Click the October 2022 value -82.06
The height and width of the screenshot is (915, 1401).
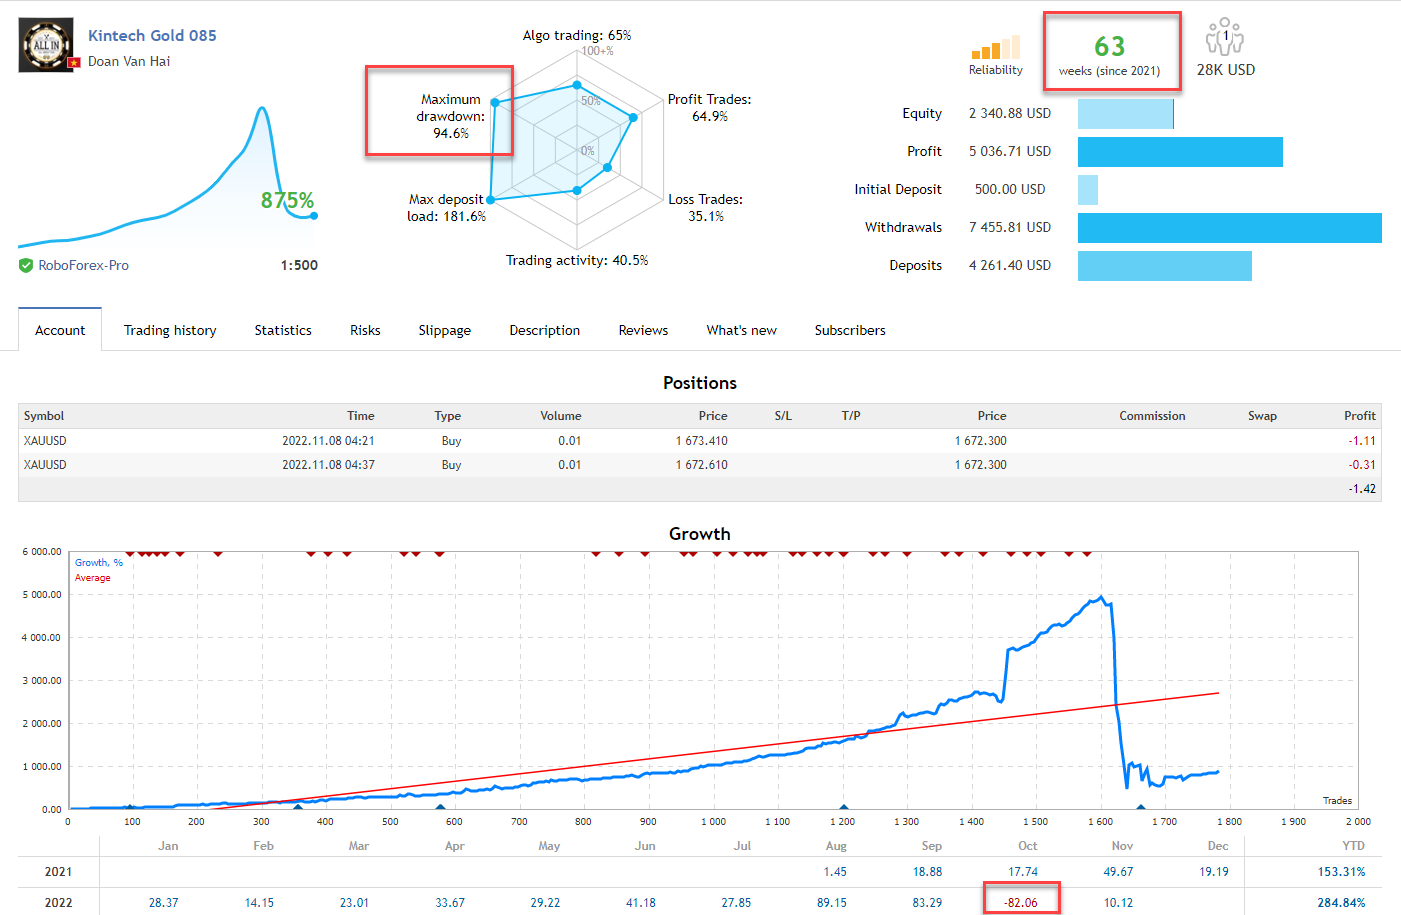pos(1021,903)
